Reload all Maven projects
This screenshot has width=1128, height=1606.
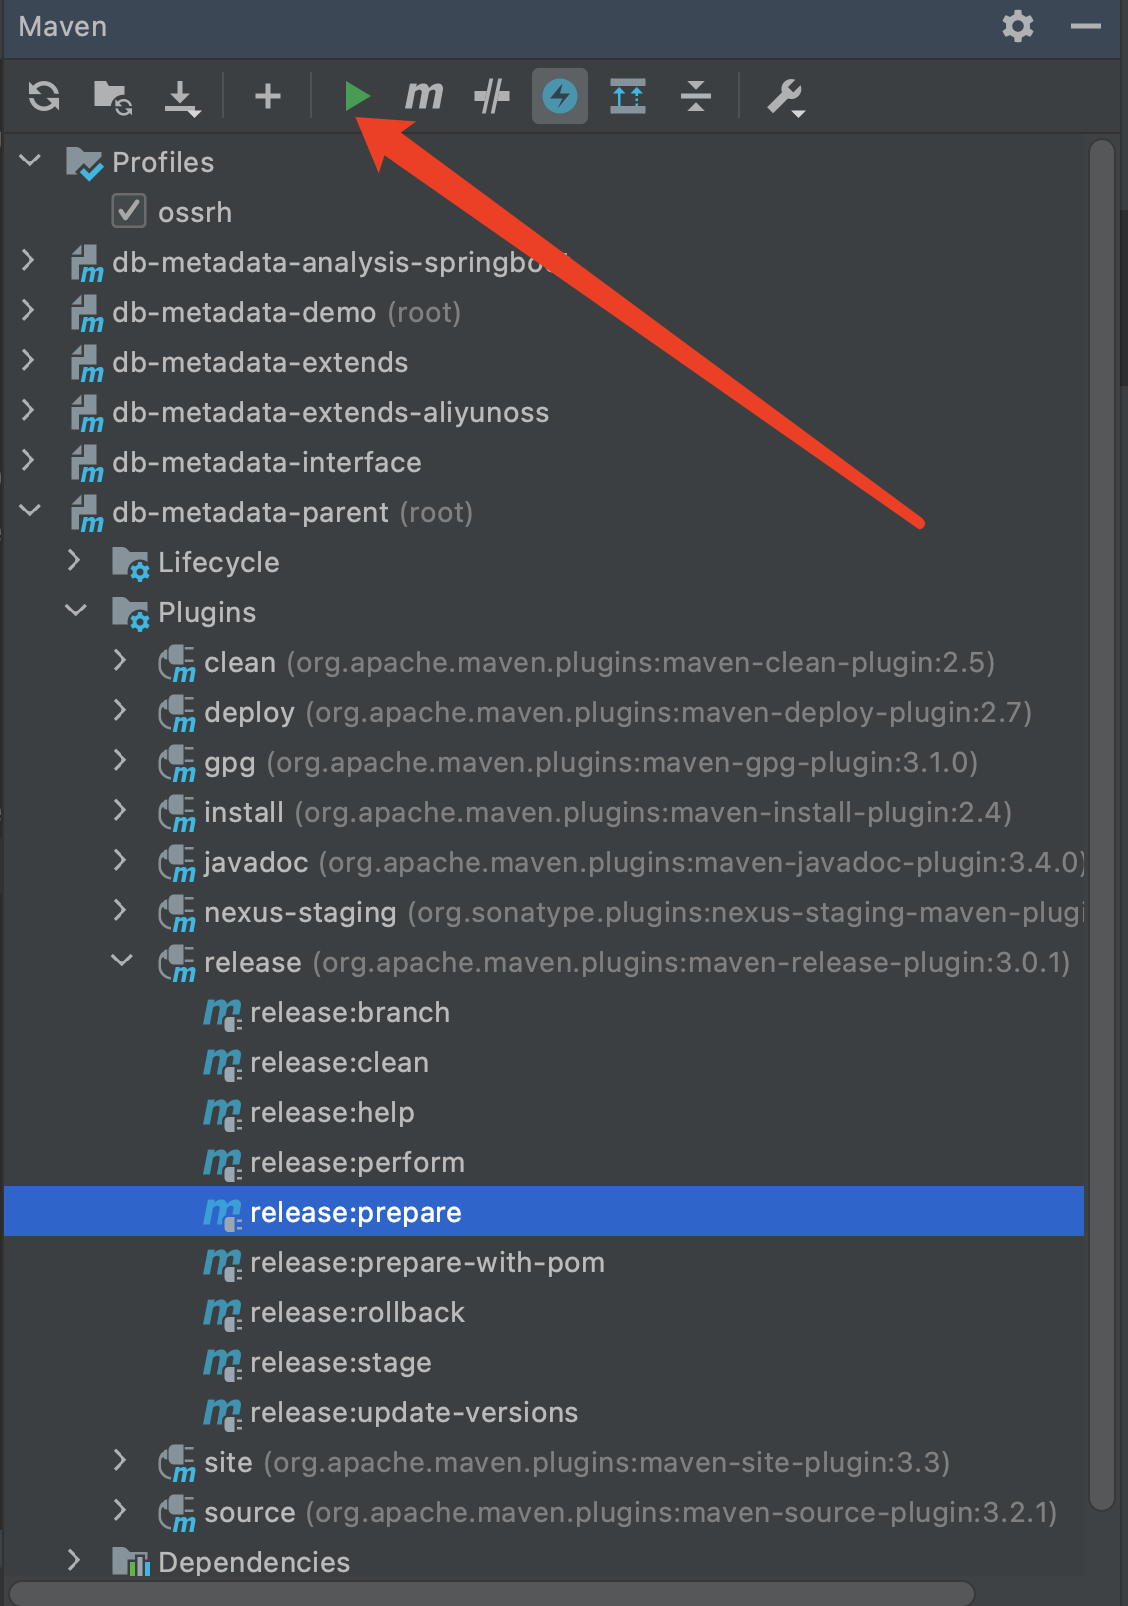(44, 96)
